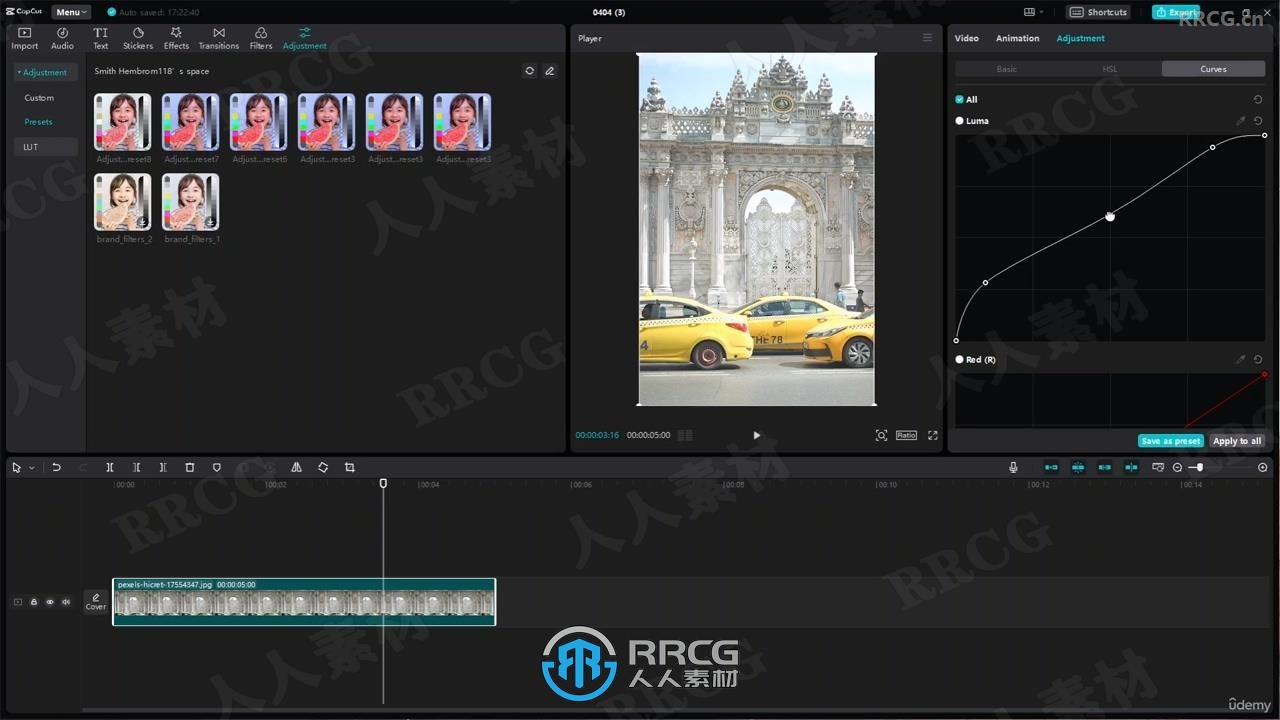This screenshot has width=1280, height=720.
Task: Click the Rotate tool icon
Action: [323, 467]
